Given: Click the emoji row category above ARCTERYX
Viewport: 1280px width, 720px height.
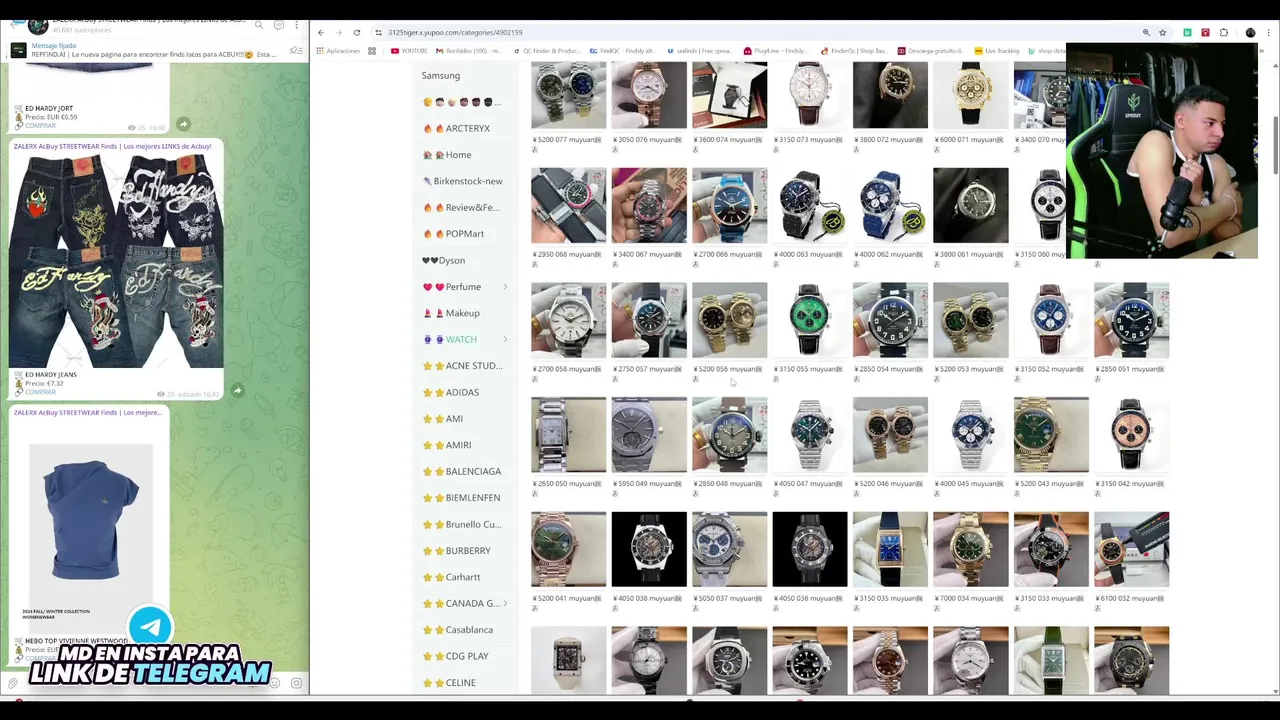Looking at the screenshot, I should click(x=462, y=102).
